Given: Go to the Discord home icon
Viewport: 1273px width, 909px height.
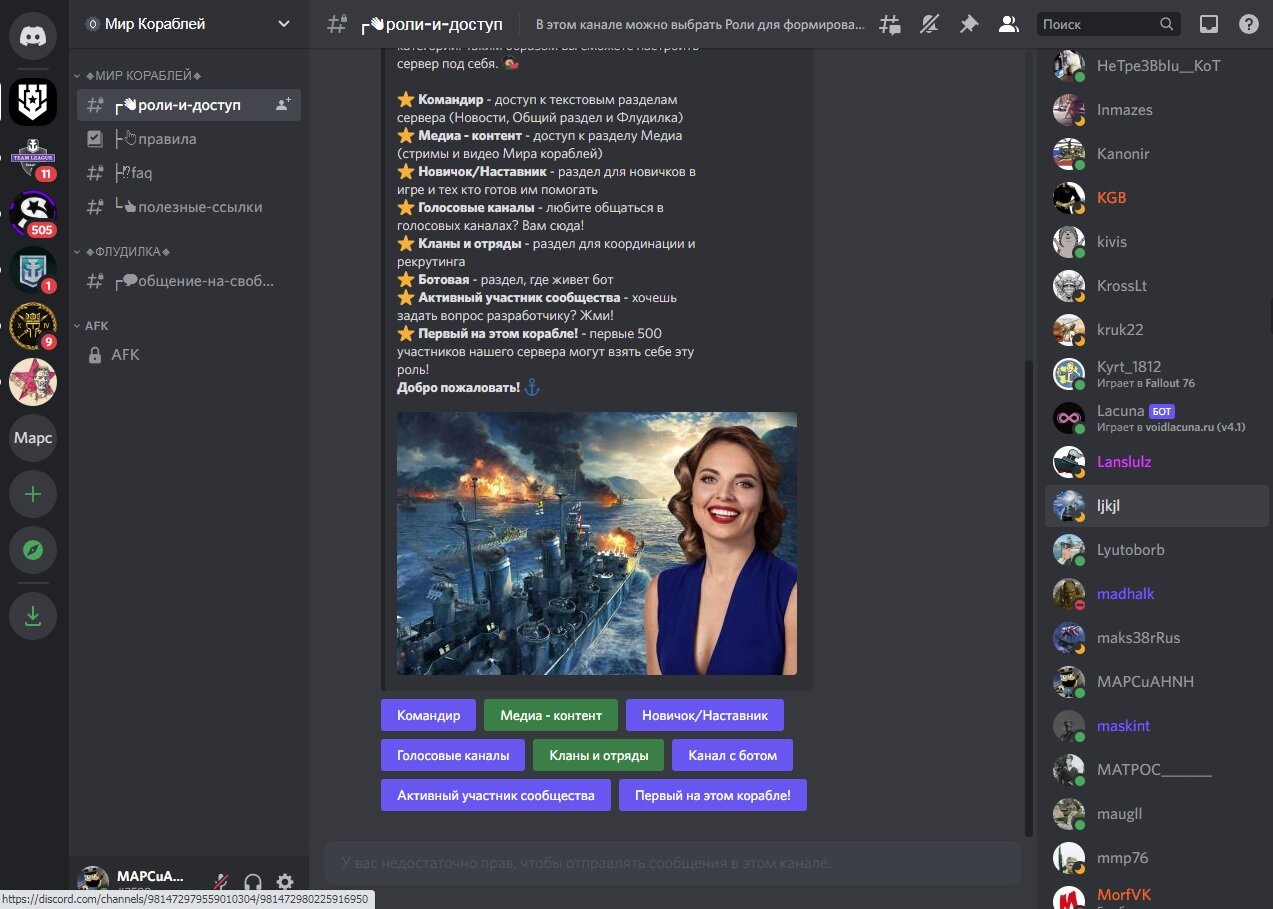Looking at the screenshot, I should click(33, 36).
